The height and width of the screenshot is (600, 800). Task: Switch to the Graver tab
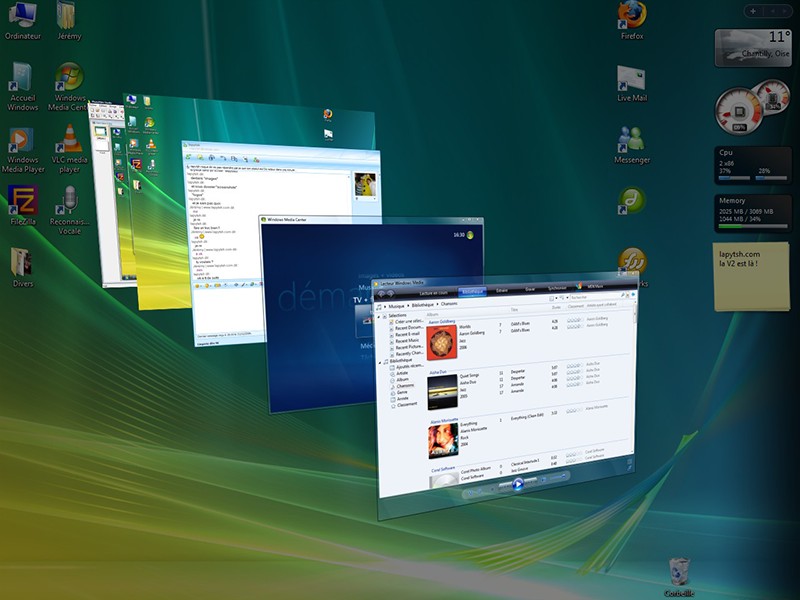point(530,289)
